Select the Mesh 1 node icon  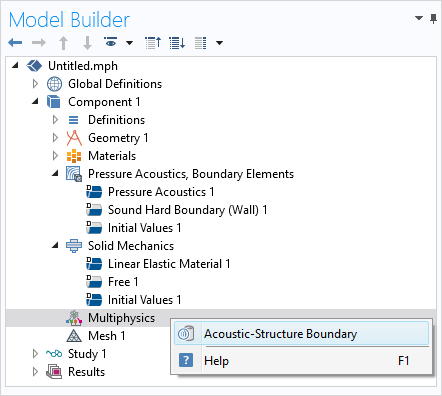click(74, 336)
